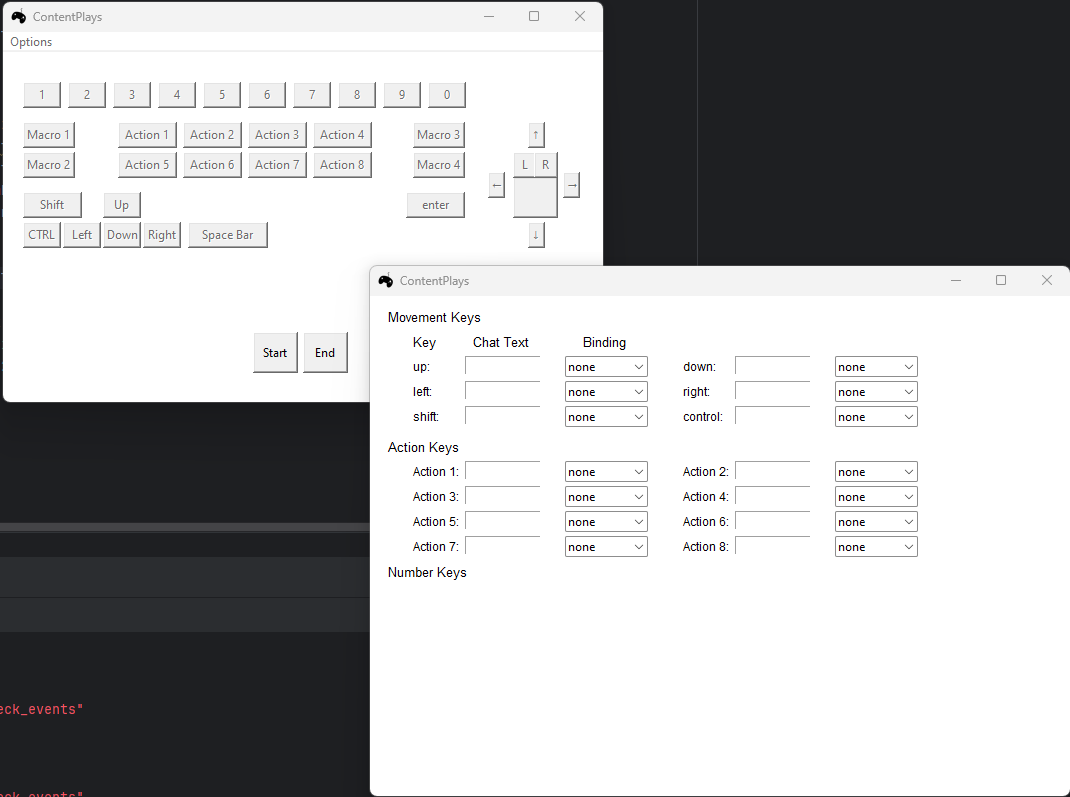This screenshot has width=1070, height=797.
Task: Focus the shift chat text field
Action: (503, 416)
